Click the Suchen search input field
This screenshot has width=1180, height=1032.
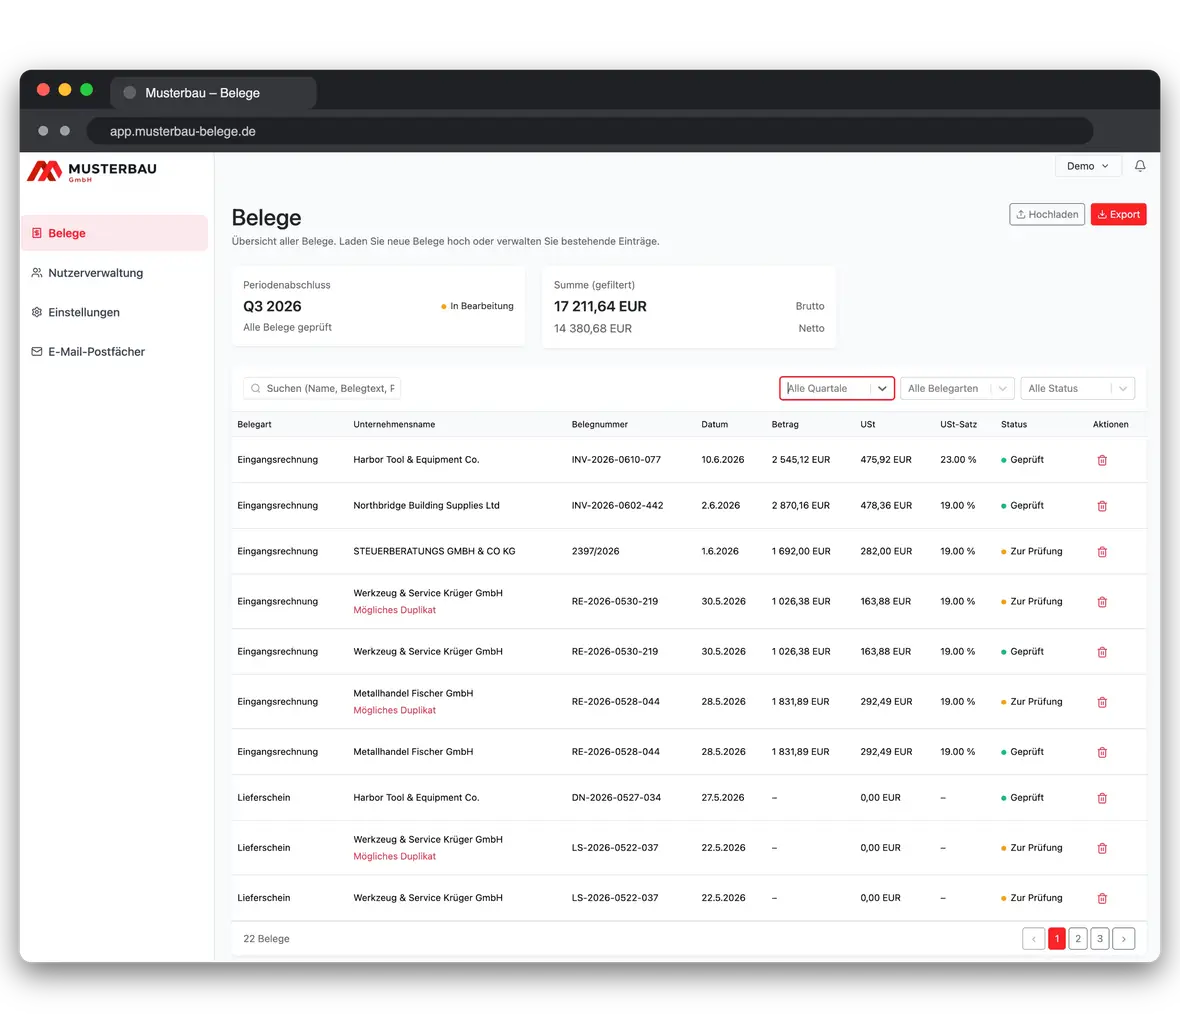[322, 388]
